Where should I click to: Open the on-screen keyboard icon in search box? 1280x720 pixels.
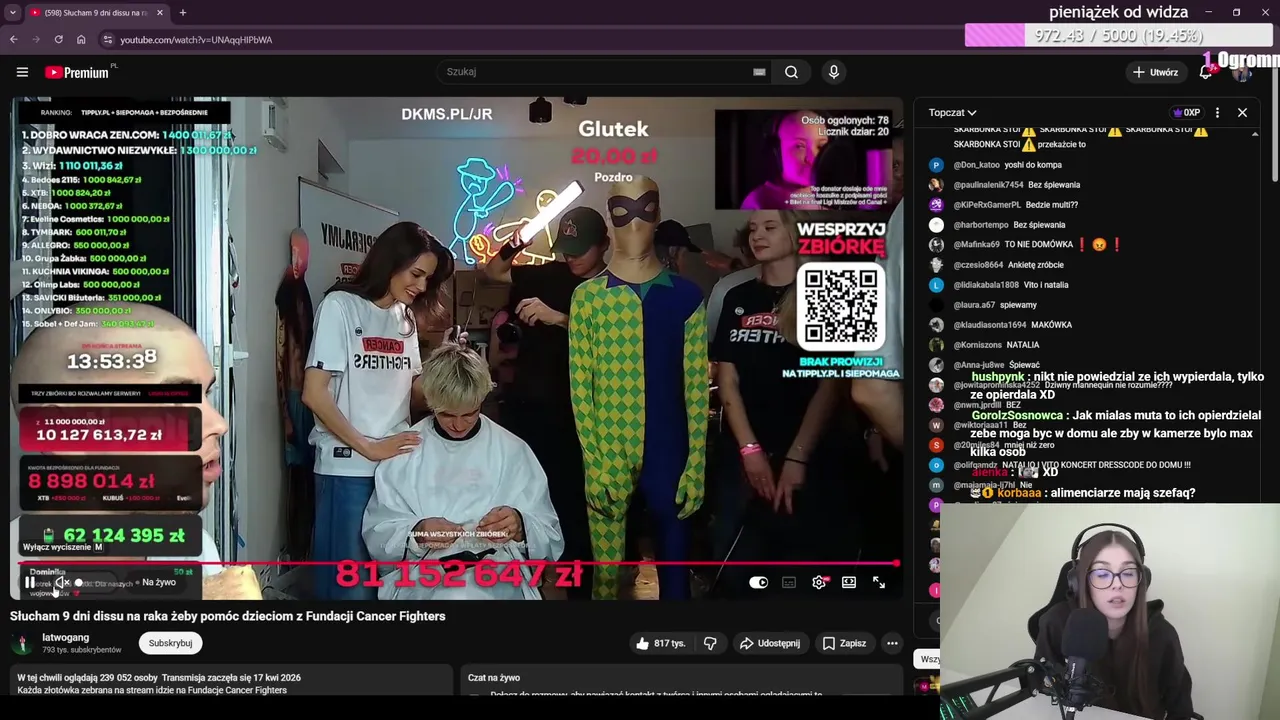click(759, 72)
